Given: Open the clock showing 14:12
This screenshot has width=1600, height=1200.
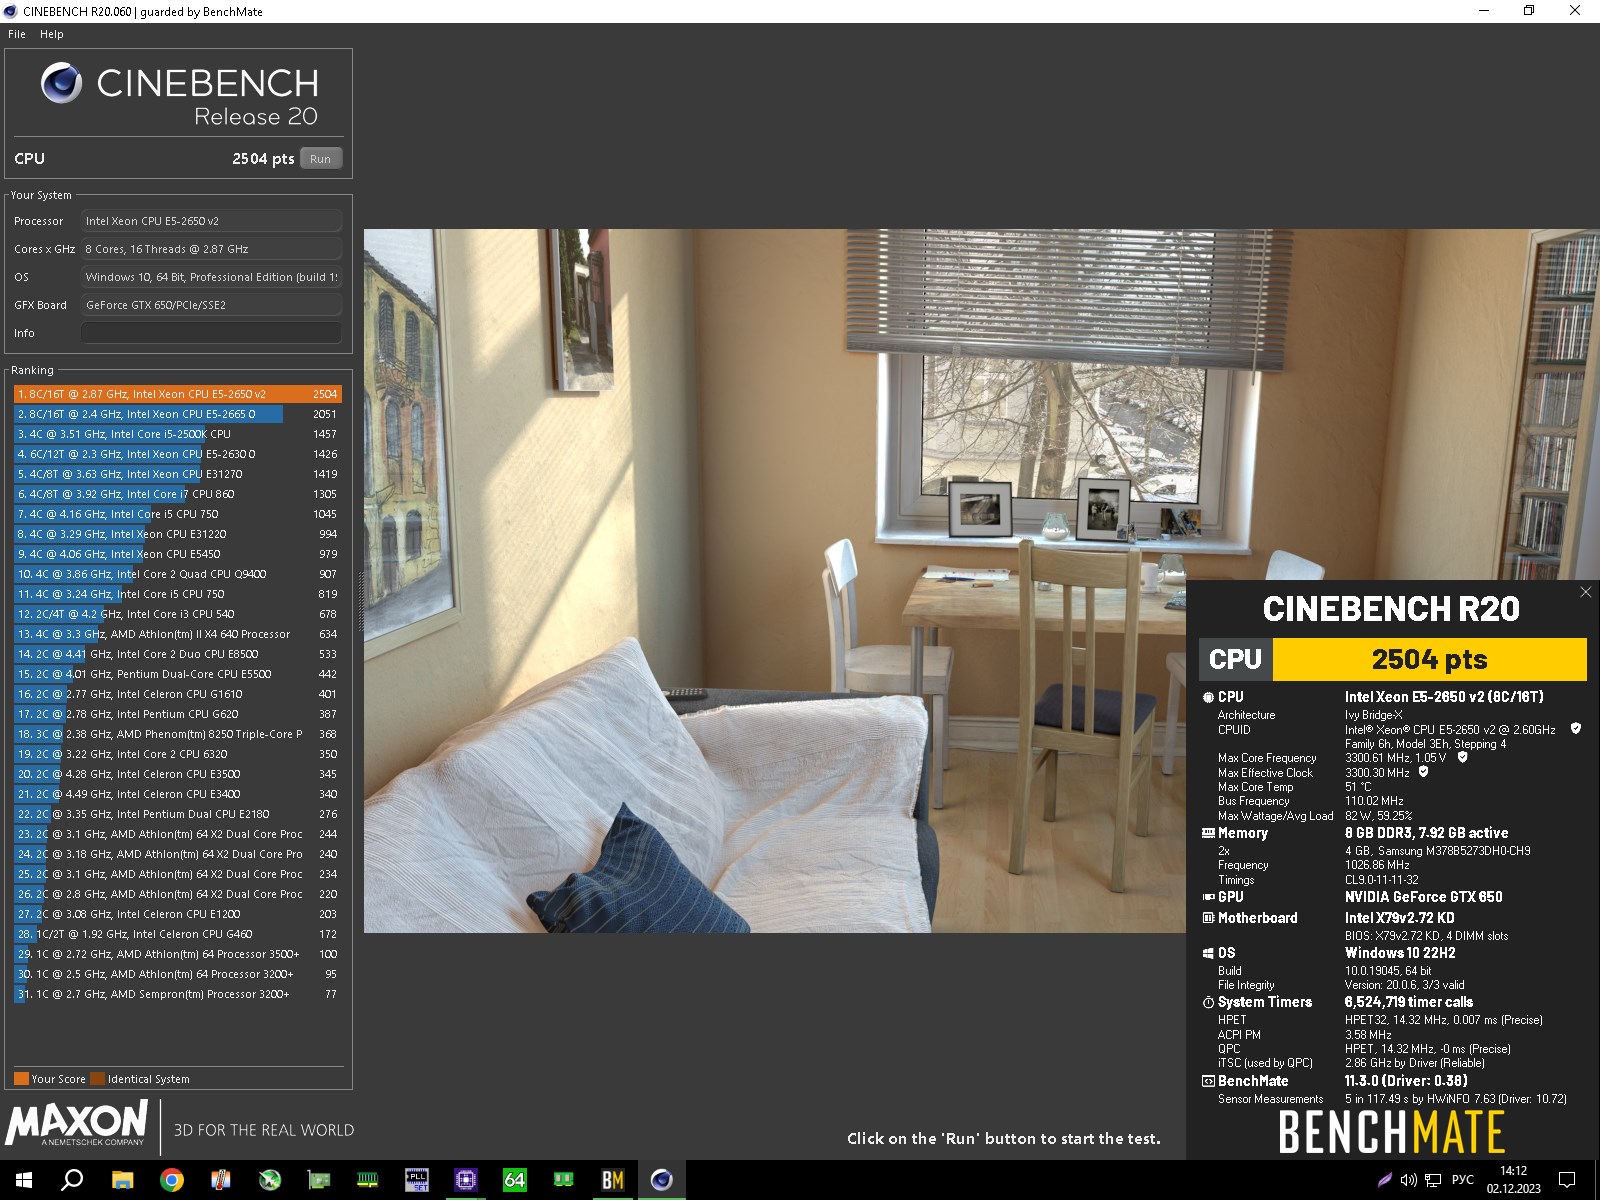Looking at the screenshot, I should pos(1513,1180).
